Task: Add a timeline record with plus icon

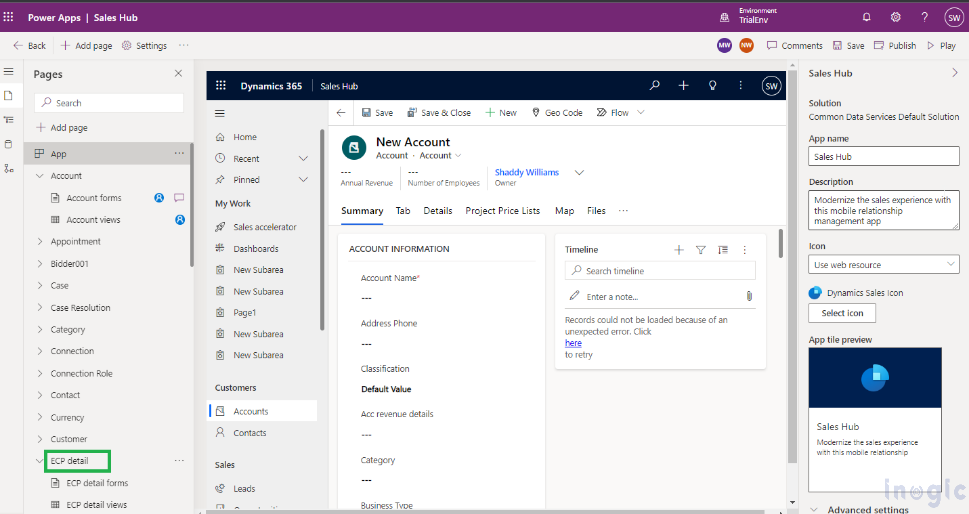Action: (679, 250)
